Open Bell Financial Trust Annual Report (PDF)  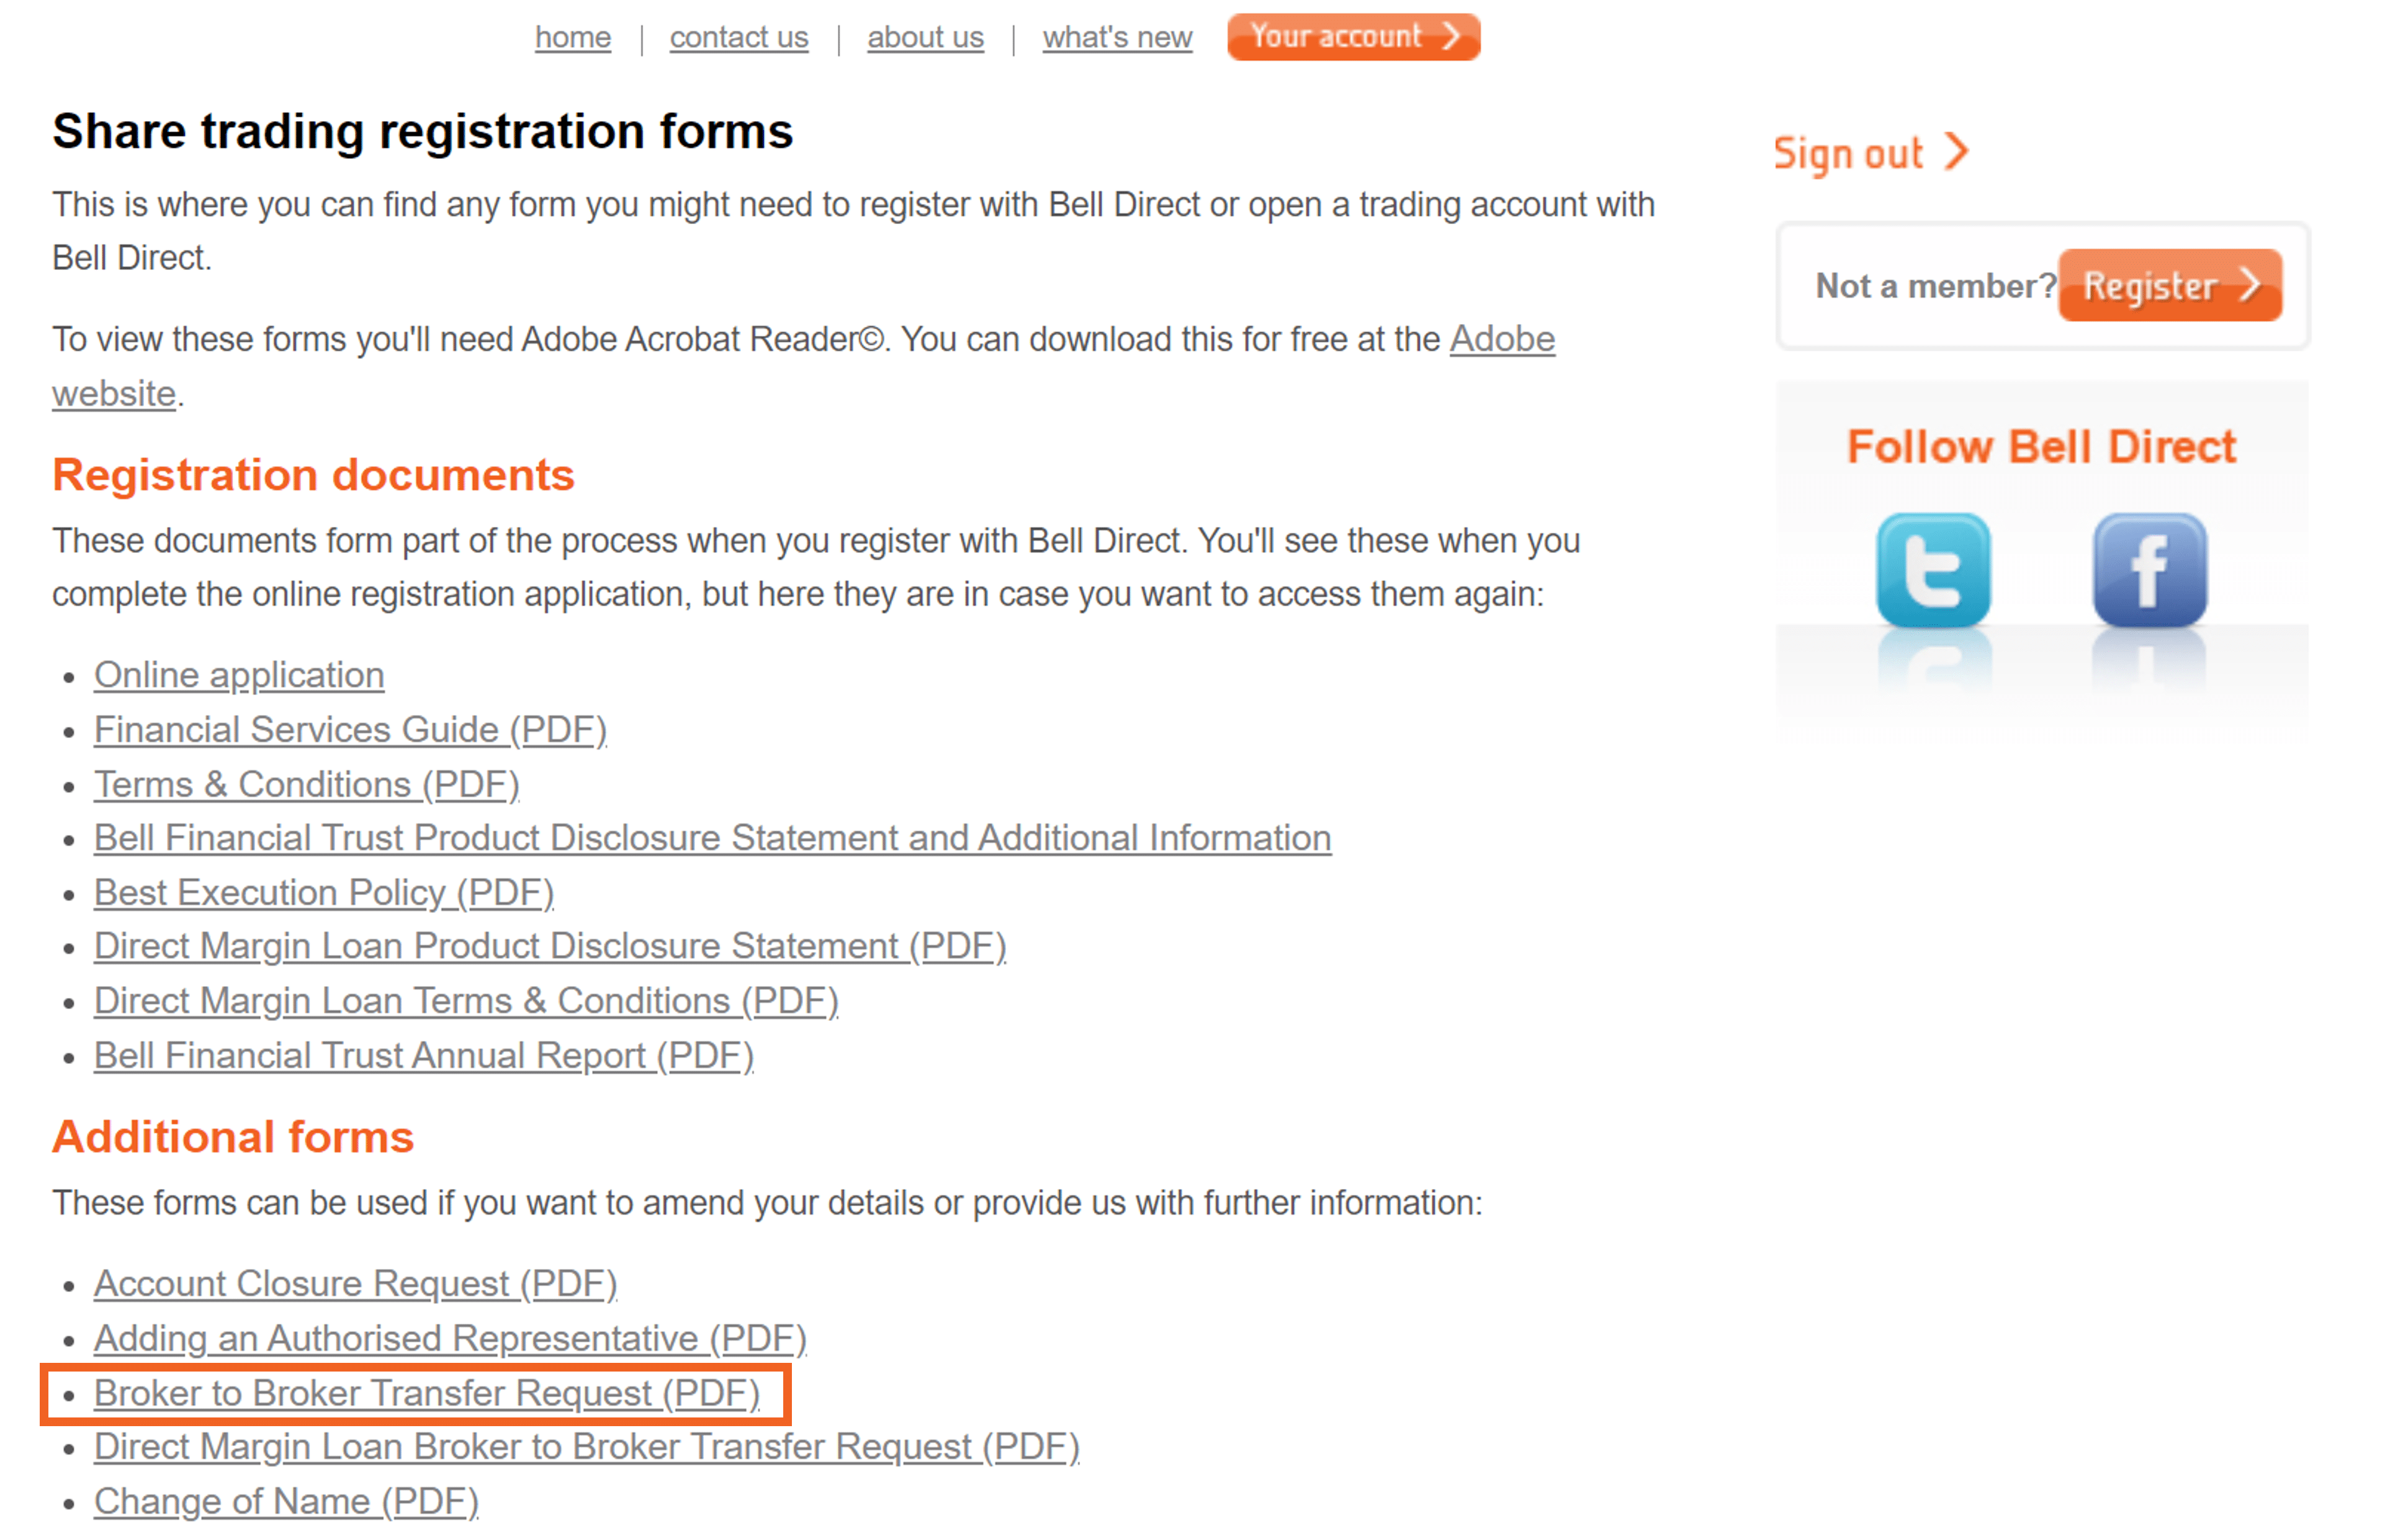[x=424, y=1056]
